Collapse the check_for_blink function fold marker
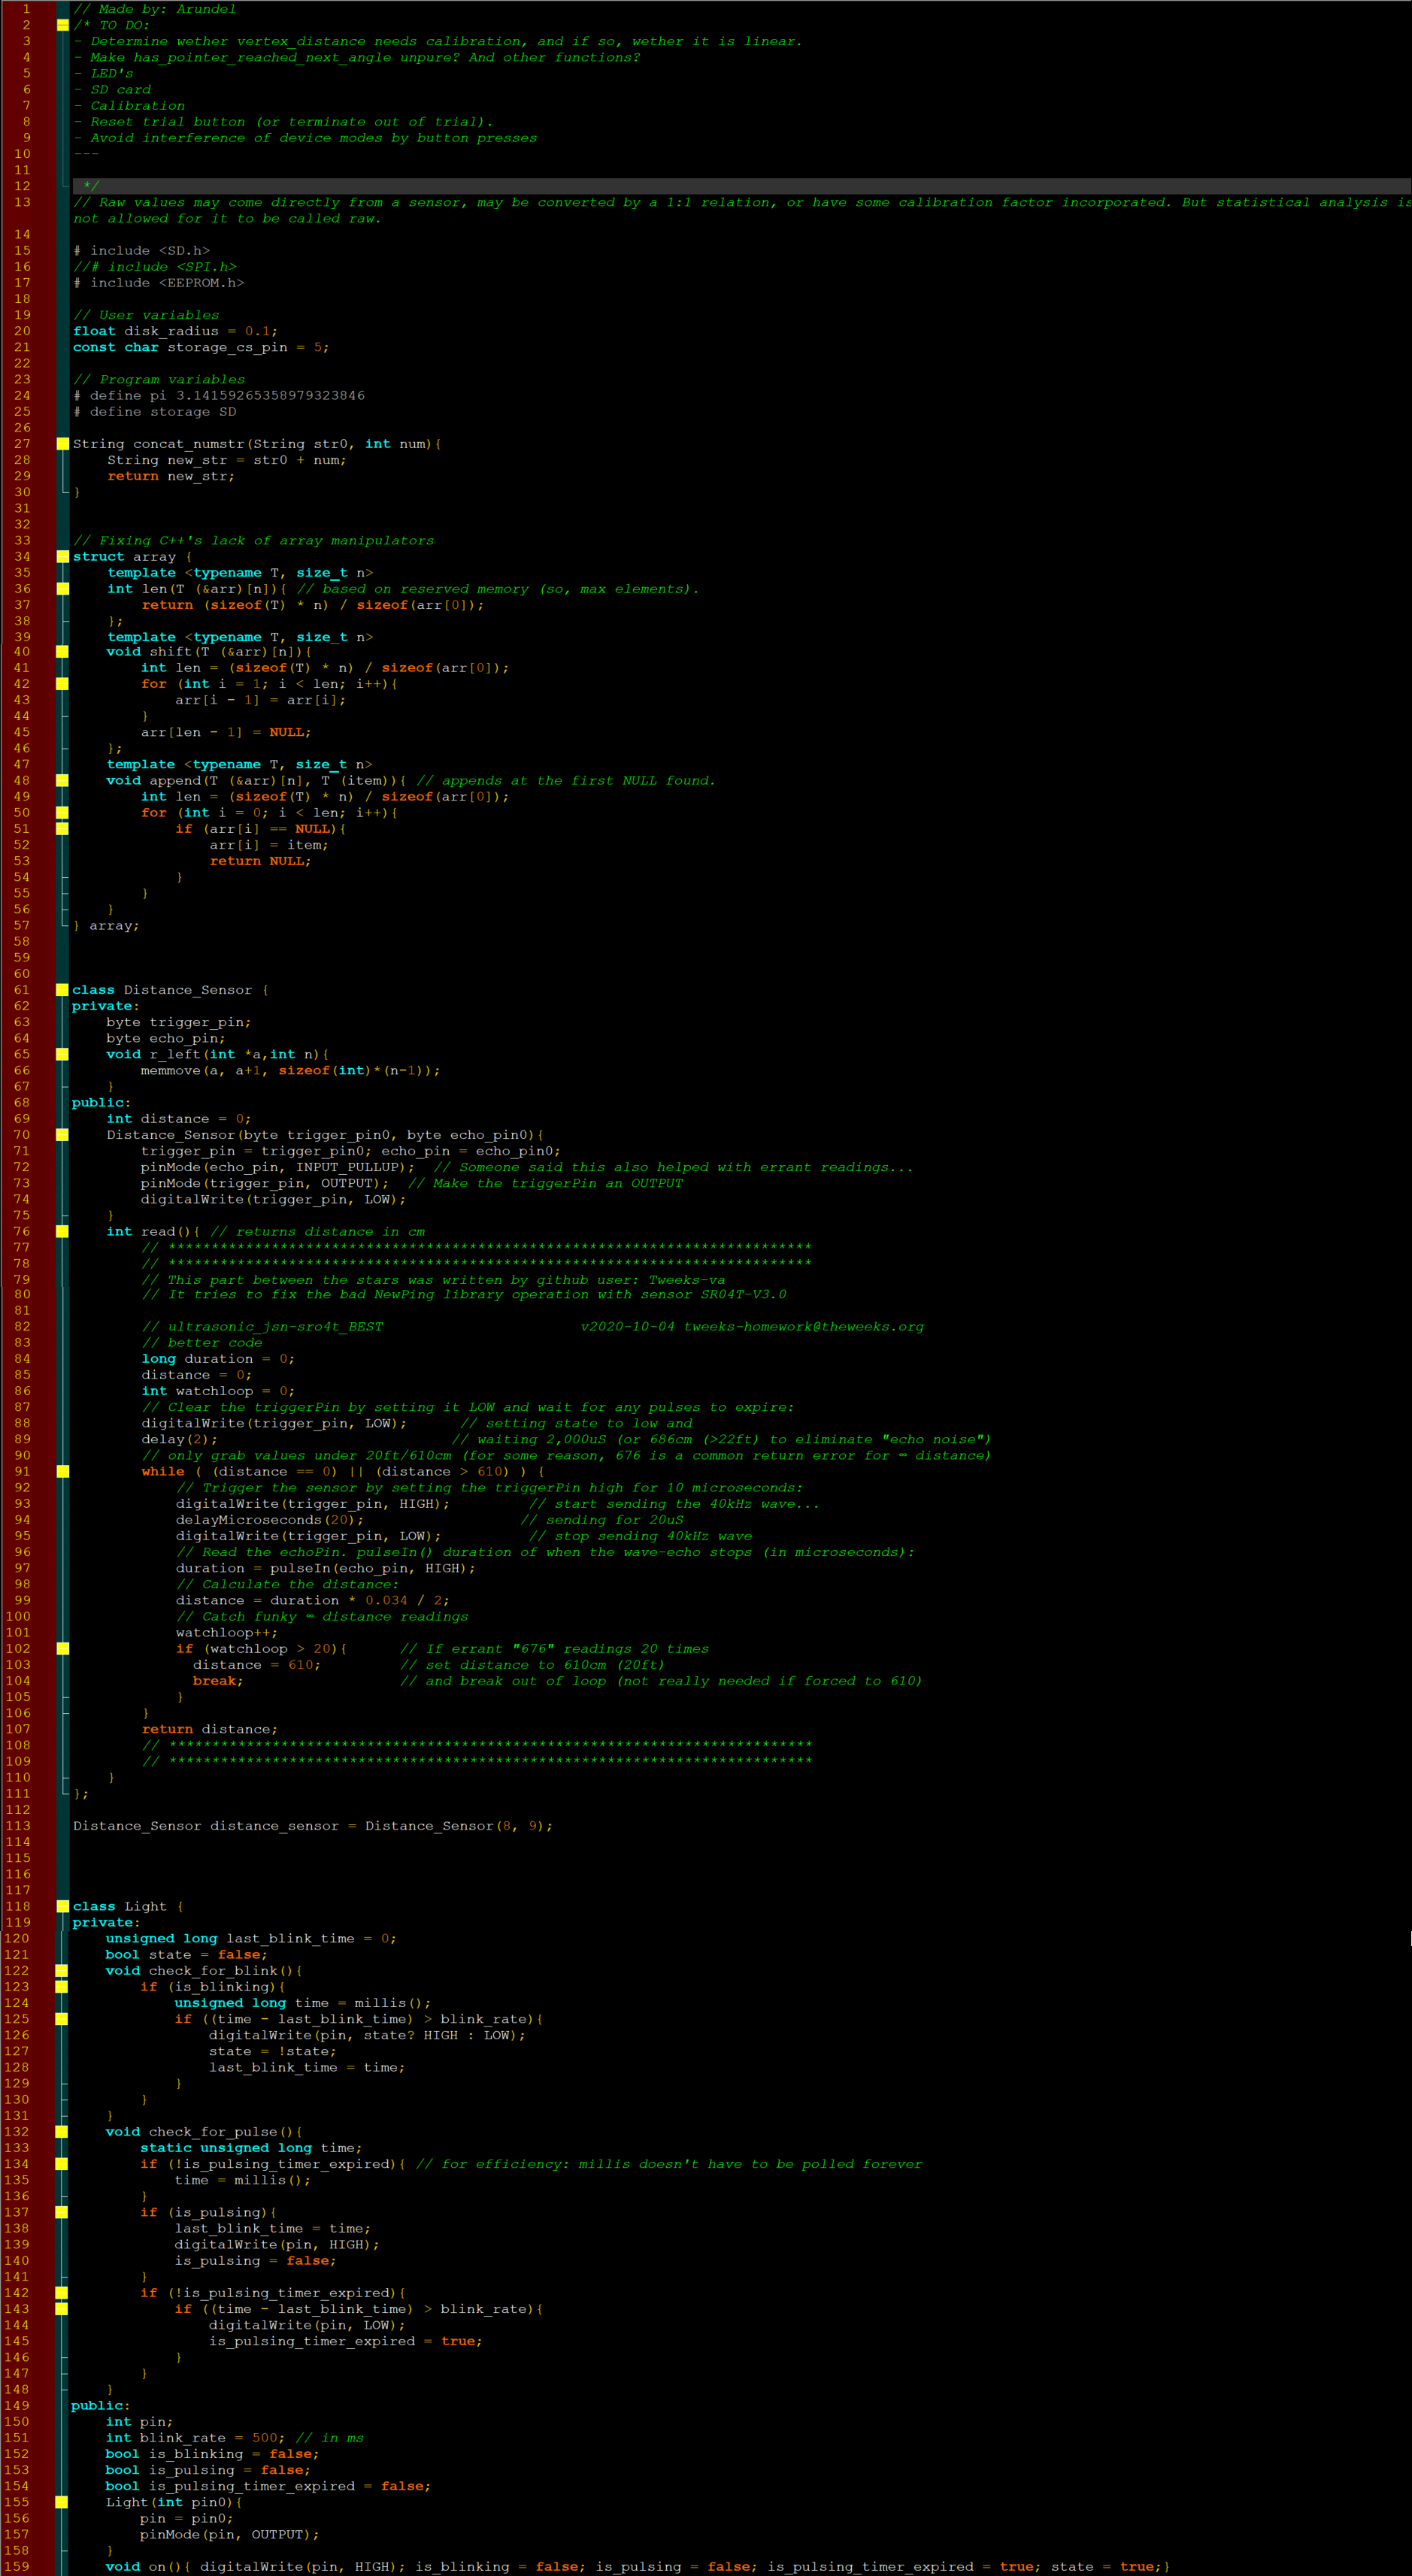 pos(62,1970)
